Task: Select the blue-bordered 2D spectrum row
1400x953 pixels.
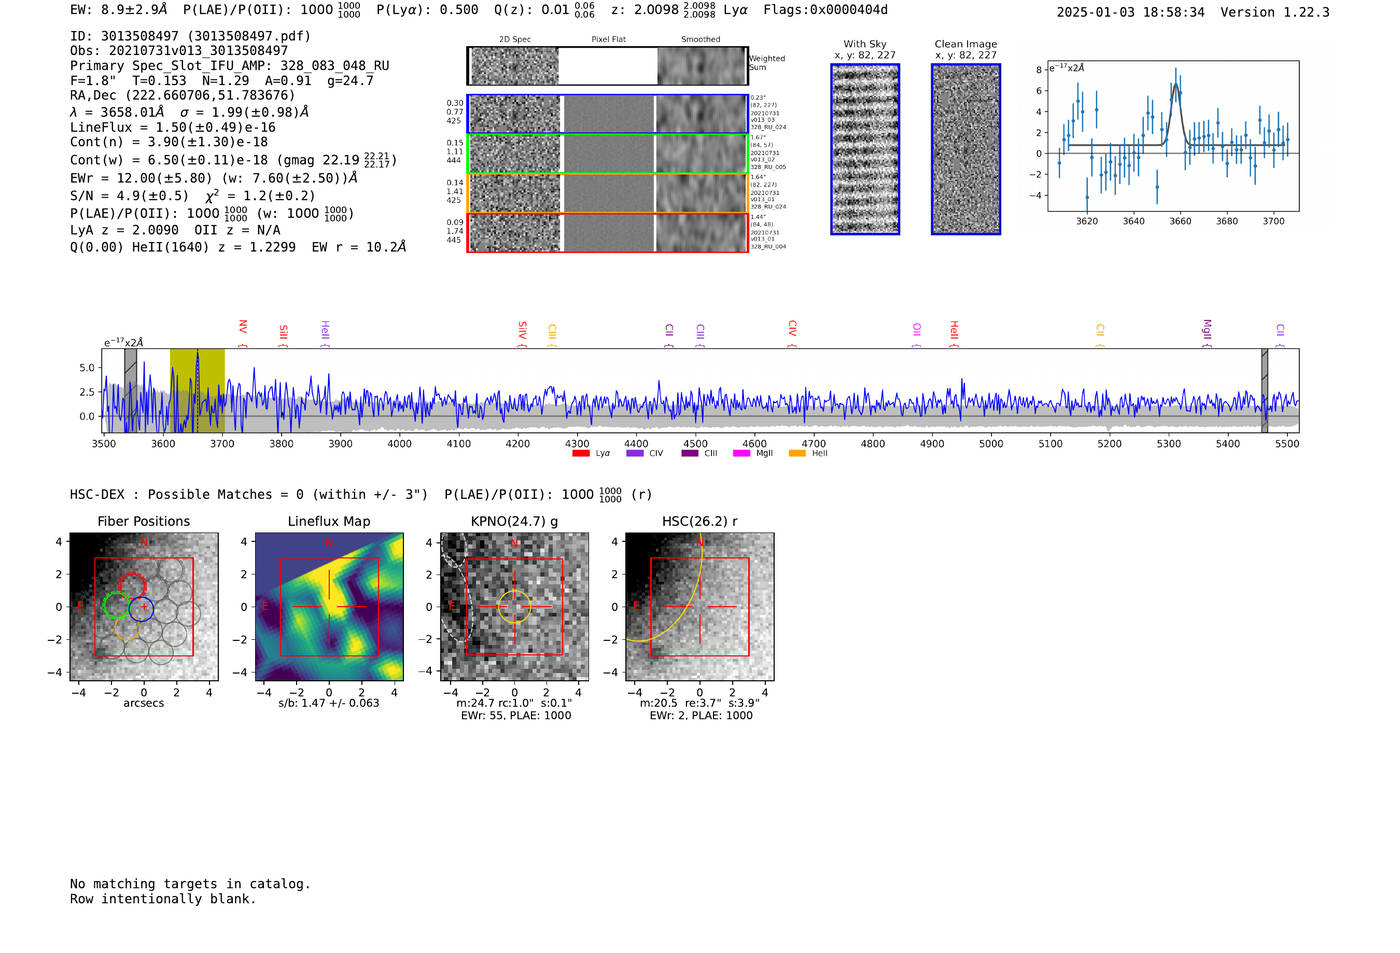Action: click(607, 114)
